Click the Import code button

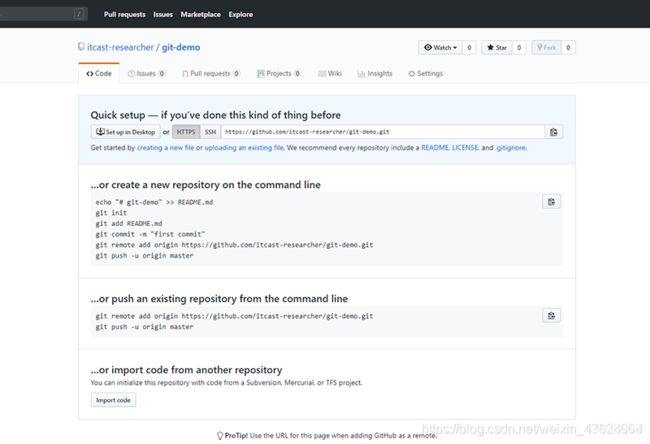113,400
